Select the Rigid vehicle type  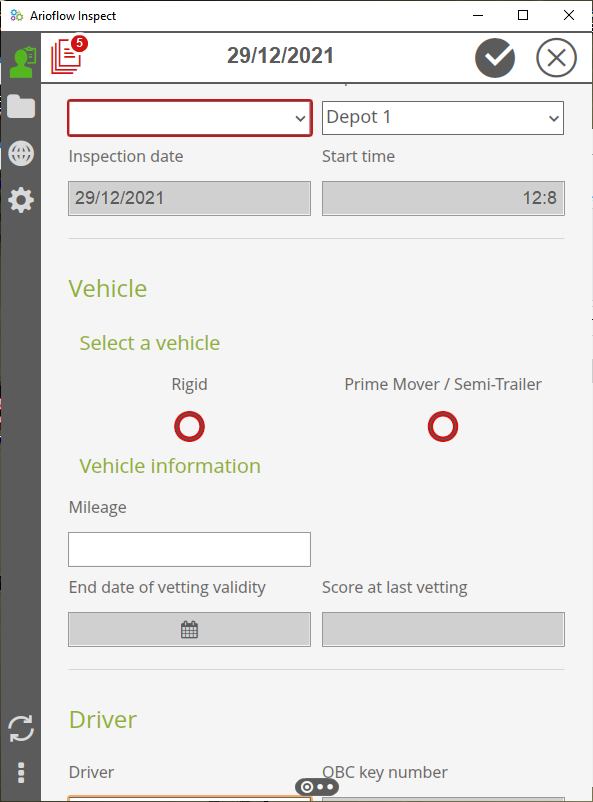coord(189,426)
